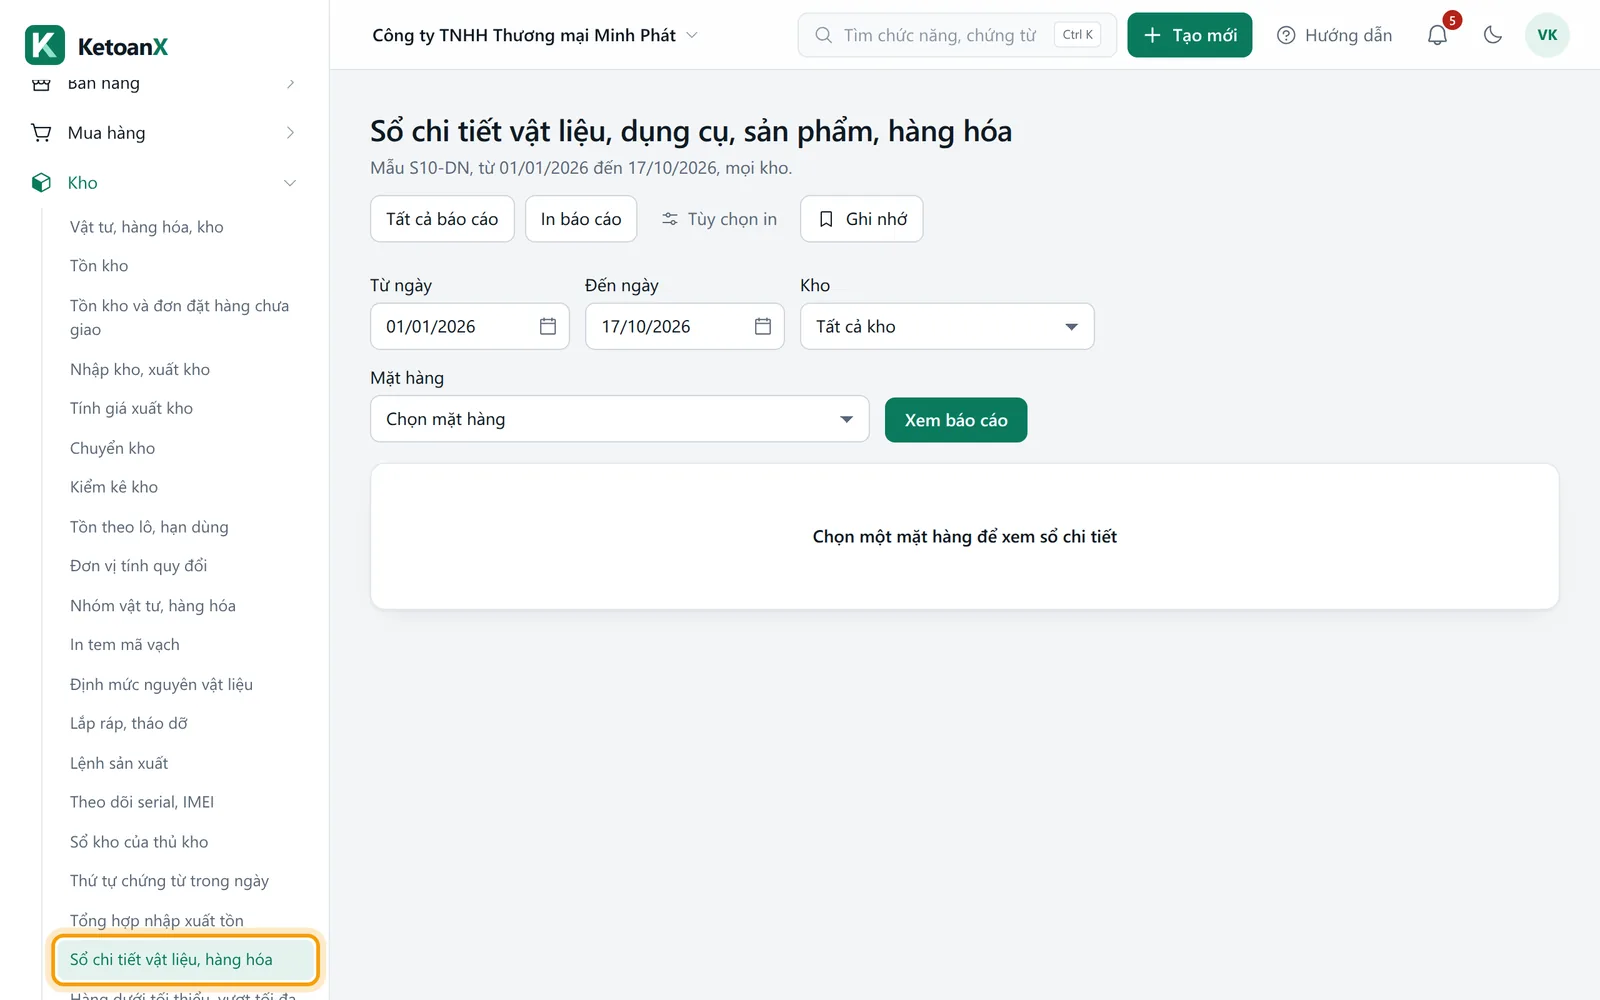Toggle dark mode moon icon
Viewport: 1600px width, 1000px height.
(1493, 35)
